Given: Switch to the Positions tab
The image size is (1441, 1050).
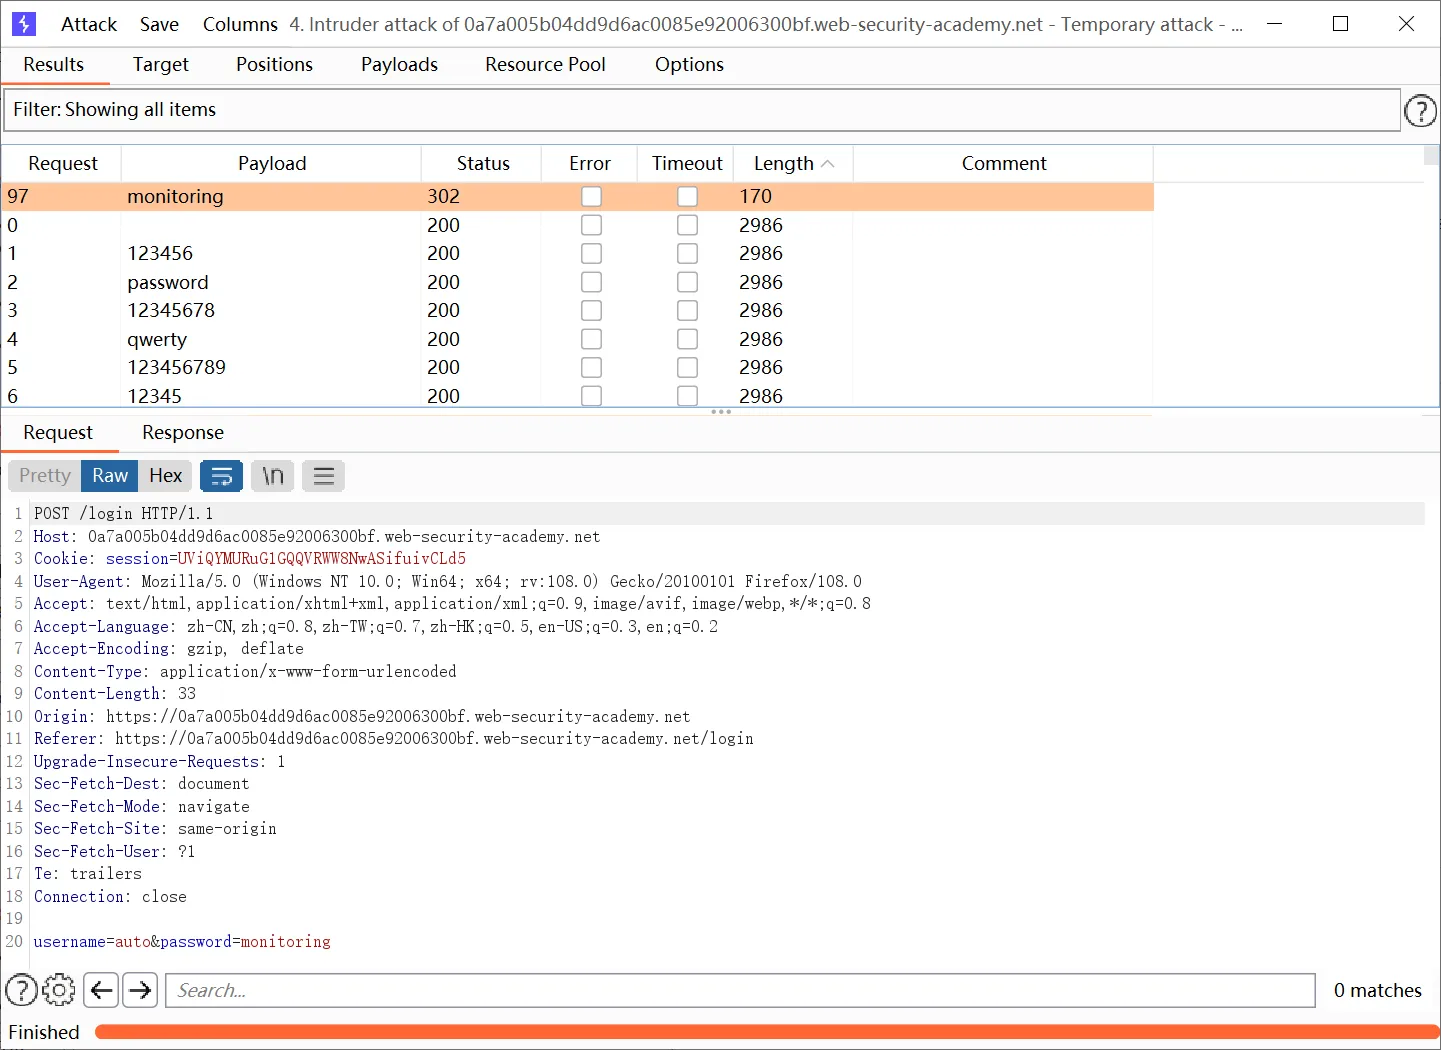Looking at the screenshot, I should point(274,64).
